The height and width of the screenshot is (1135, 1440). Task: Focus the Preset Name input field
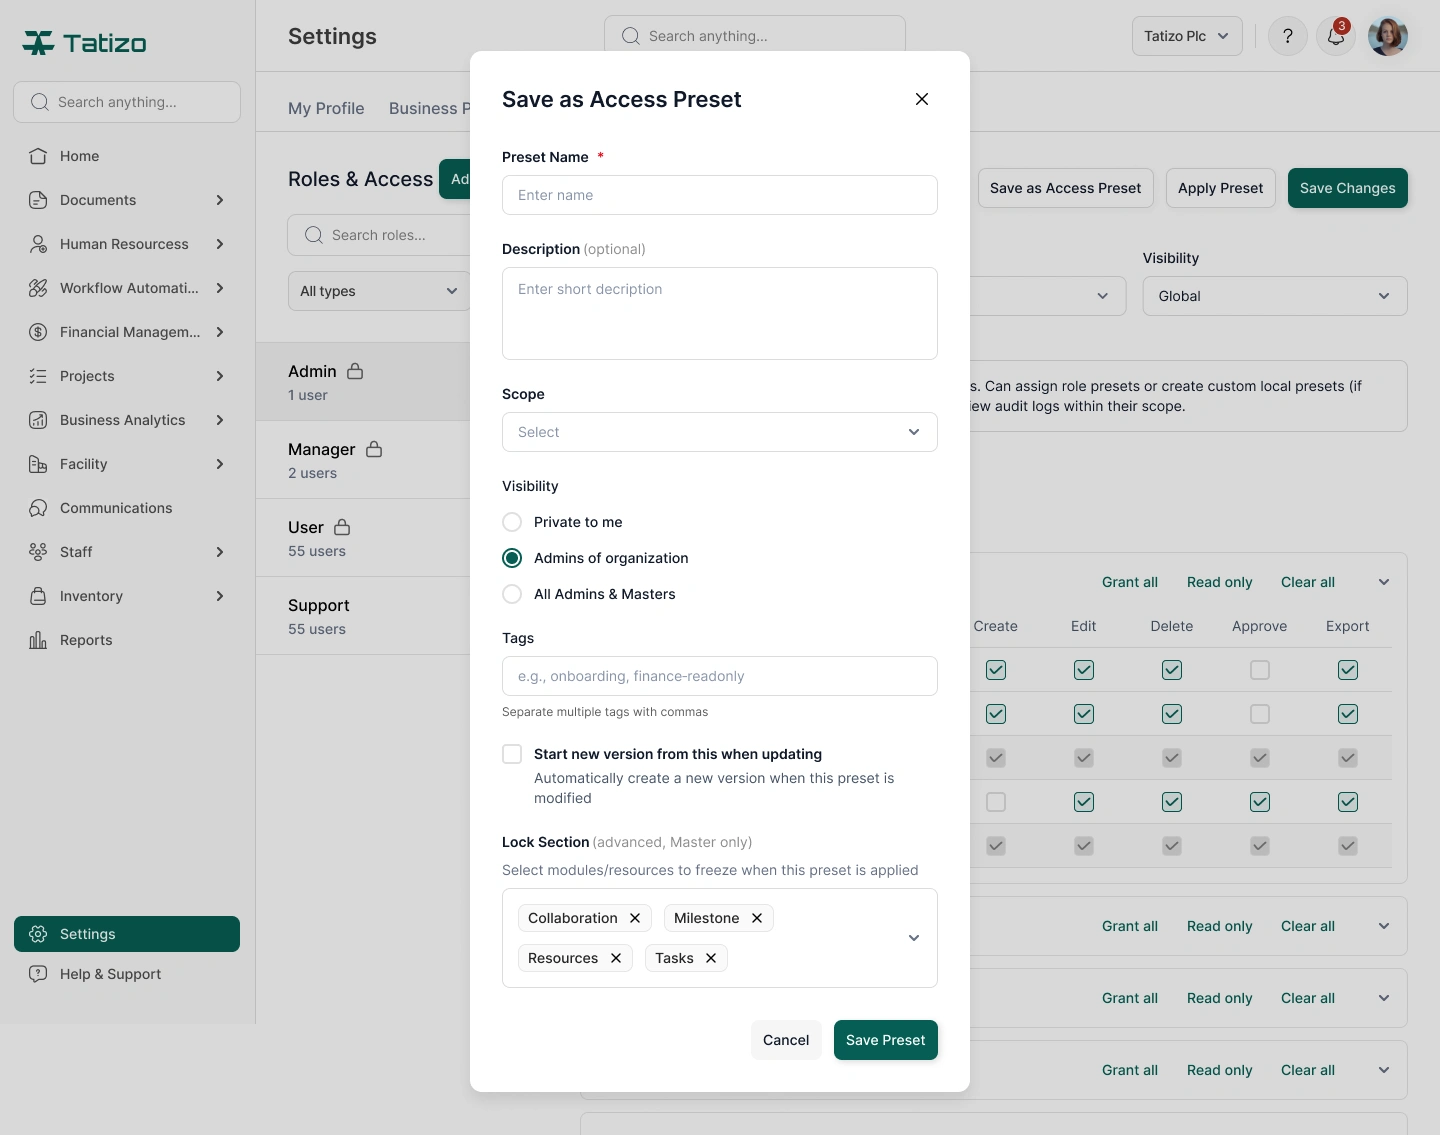click(x=720, y=195)
